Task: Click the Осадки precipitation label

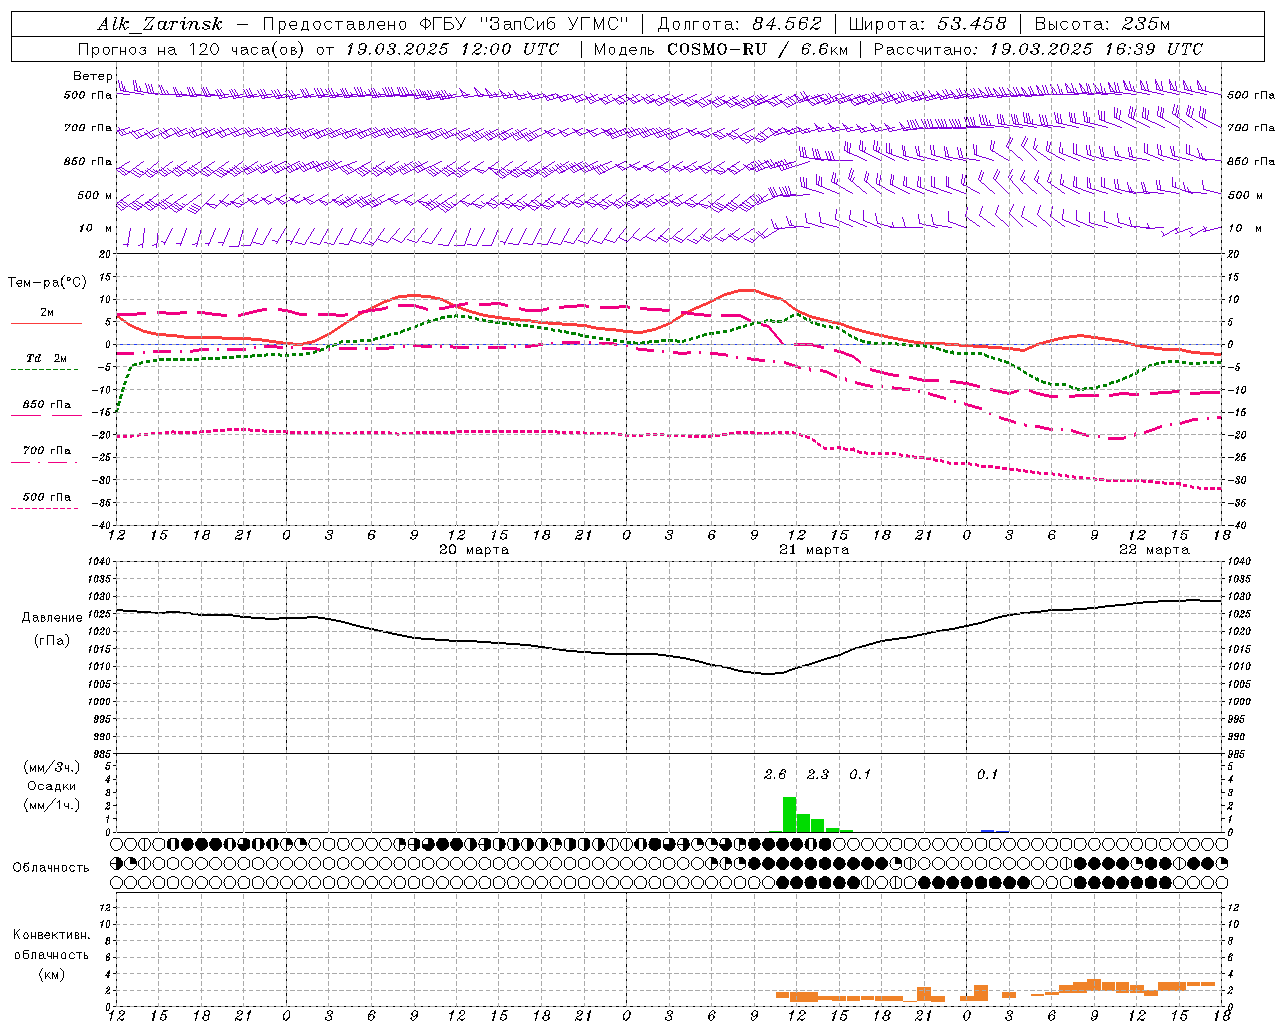Action: click(52, 786)
